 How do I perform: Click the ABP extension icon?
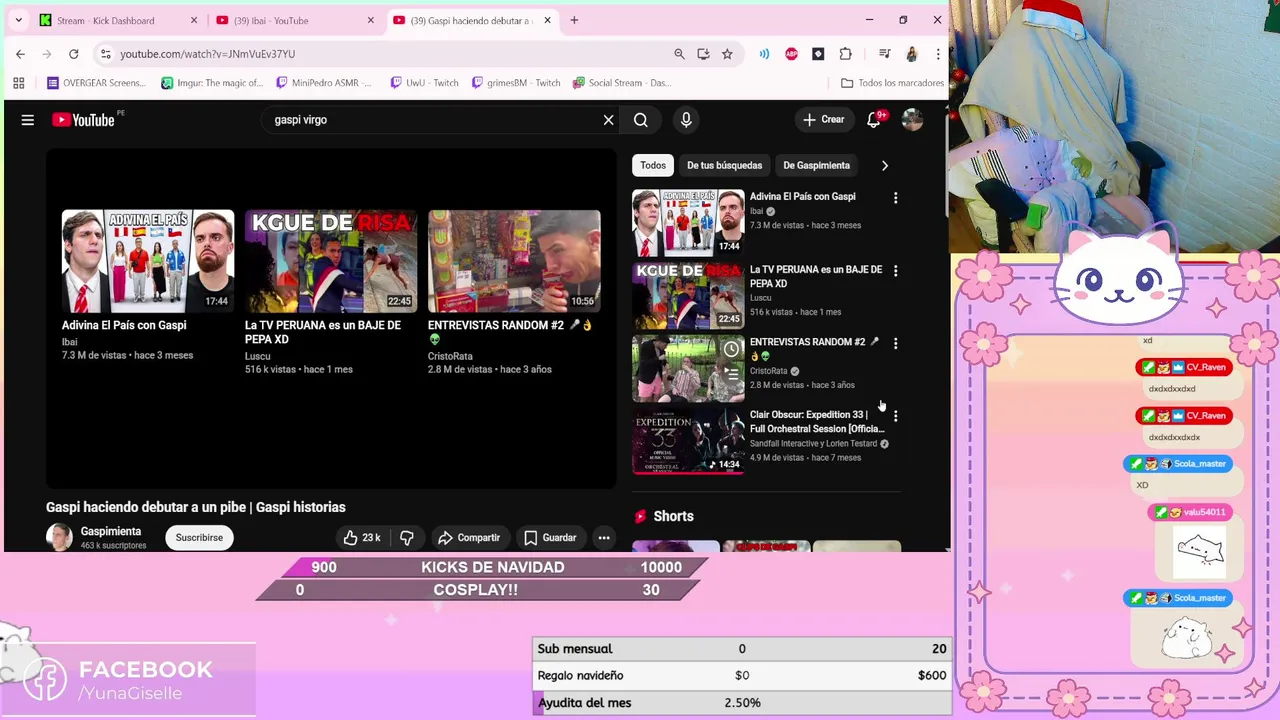(791, 54)
